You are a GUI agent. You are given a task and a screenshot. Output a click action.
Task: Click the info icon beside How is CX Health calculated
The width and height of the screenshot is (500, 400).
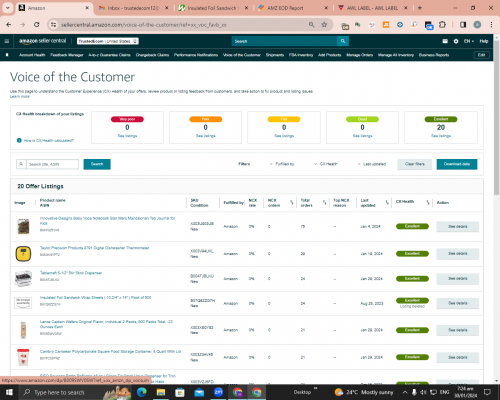click(19, 140)
